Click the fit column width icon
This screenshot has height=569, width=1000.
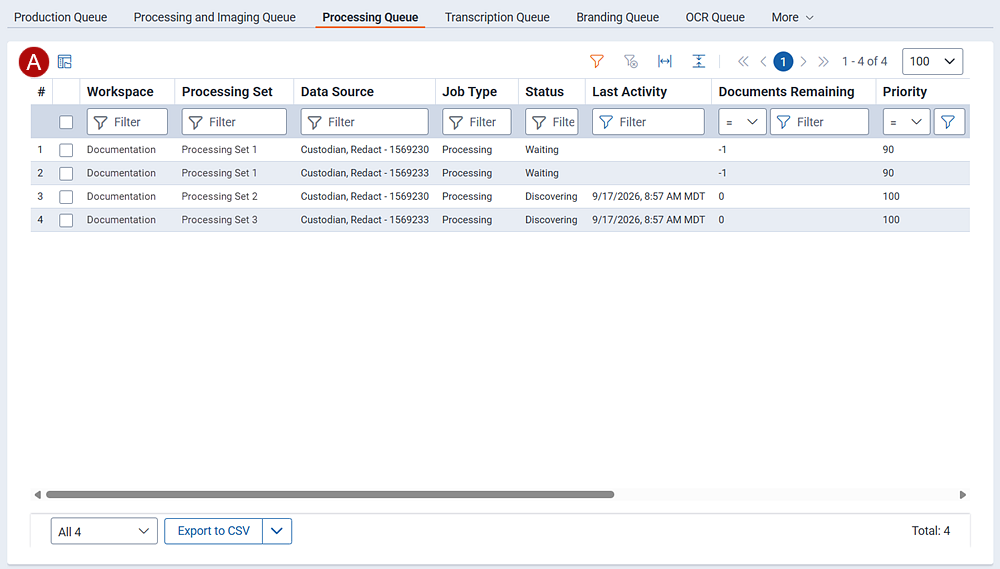pos(665,61)
